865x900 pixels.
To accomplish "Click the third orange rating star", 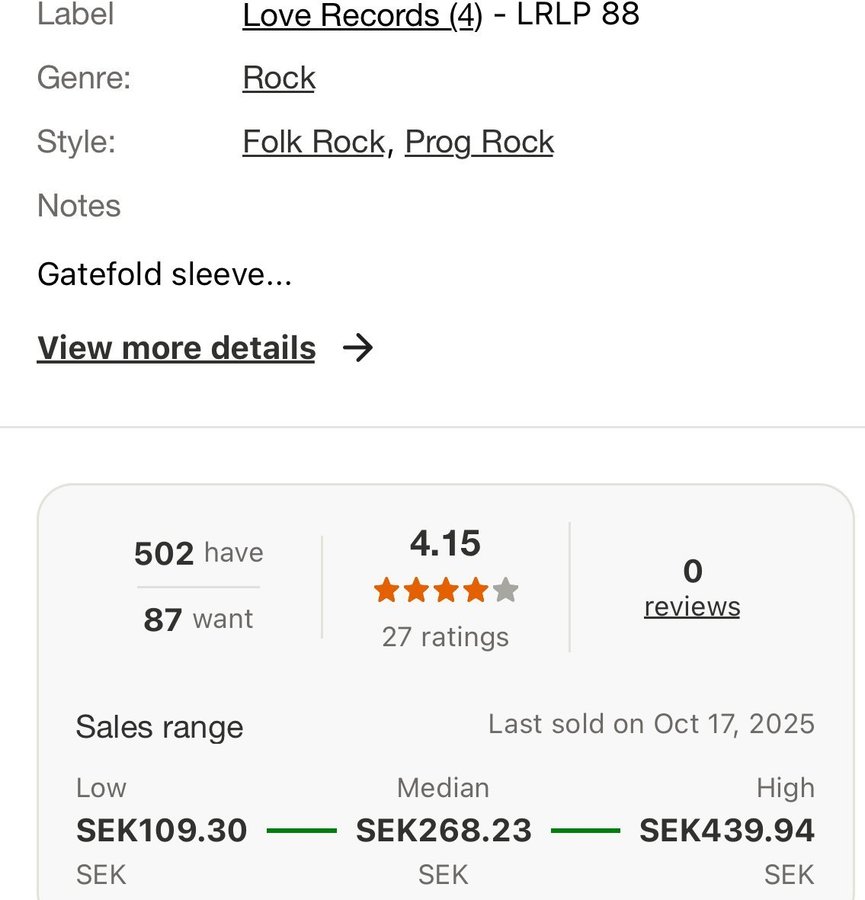I will coord(446,590).
